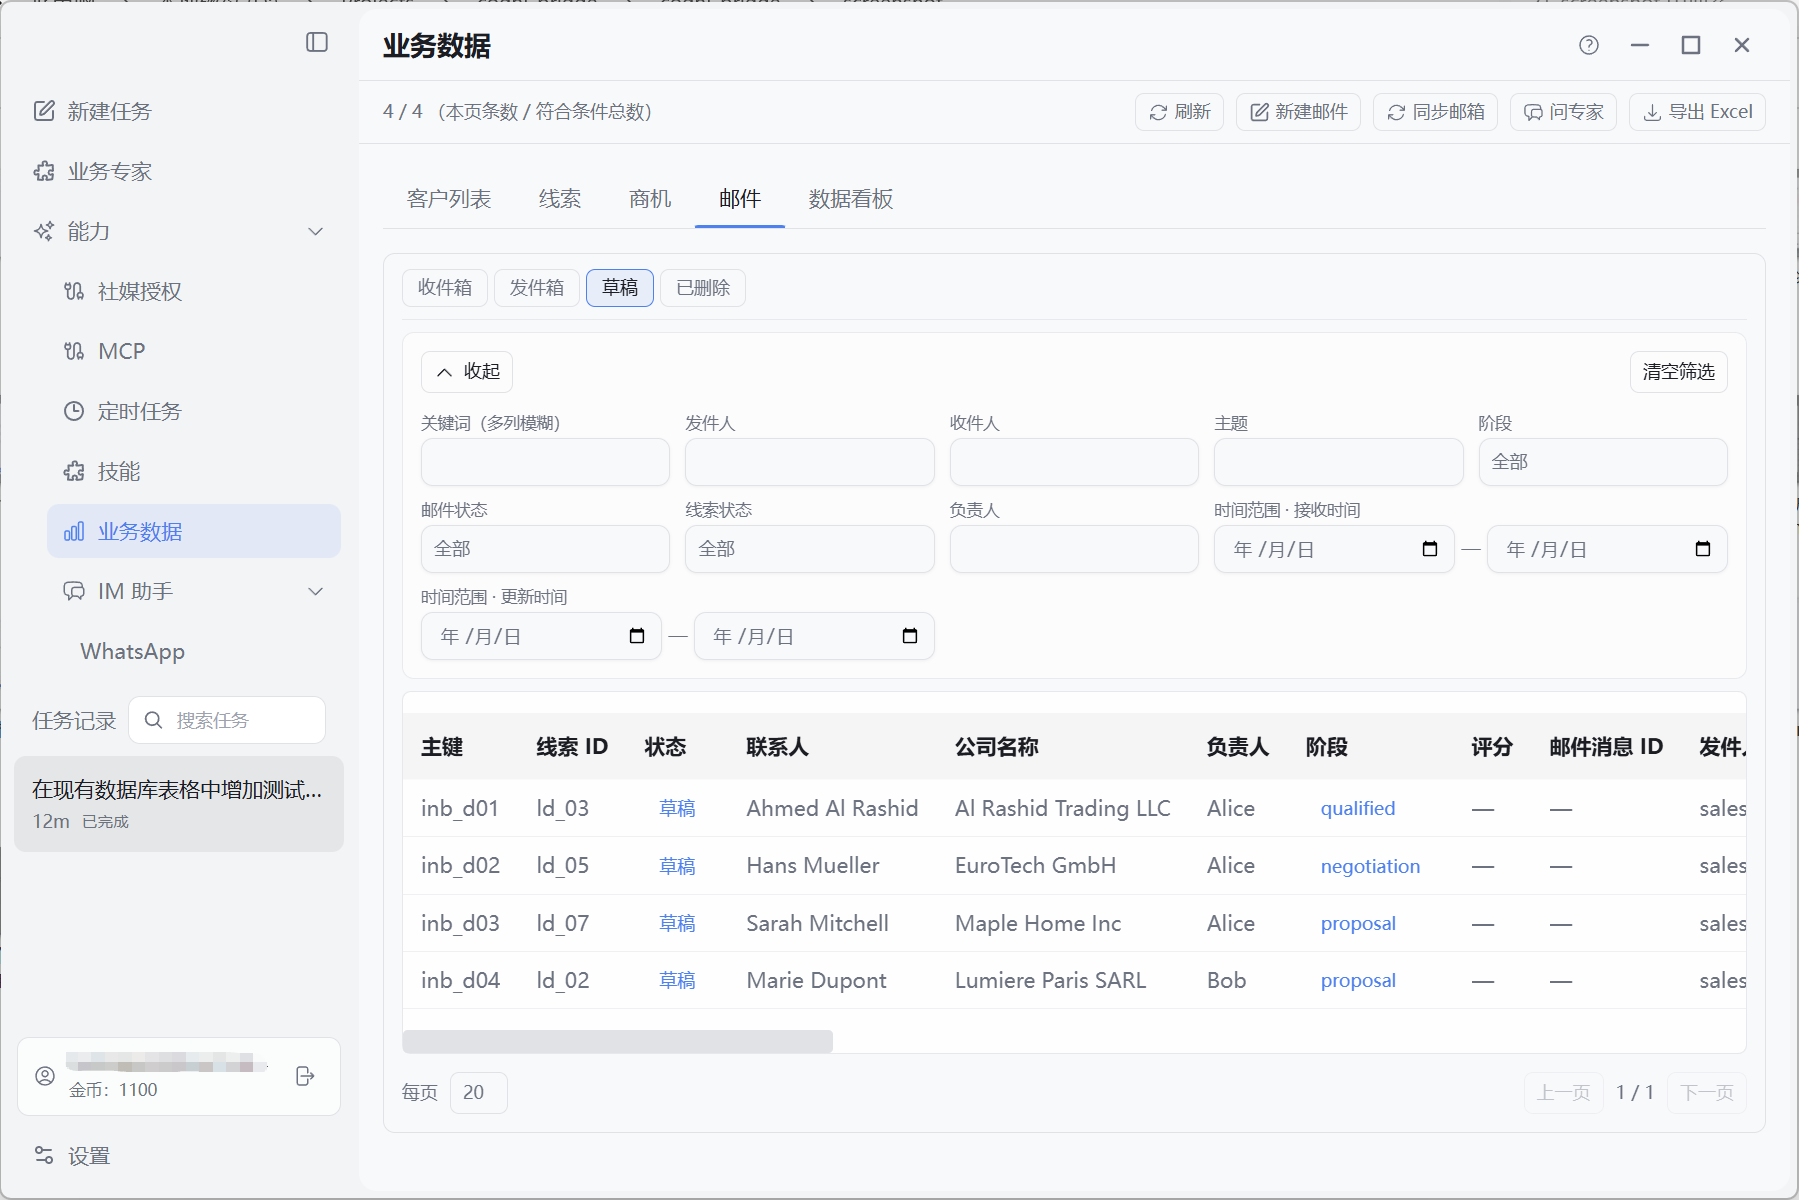
Task: Focus the 收件人 filter input
Action: click(x=1074, y=462)
